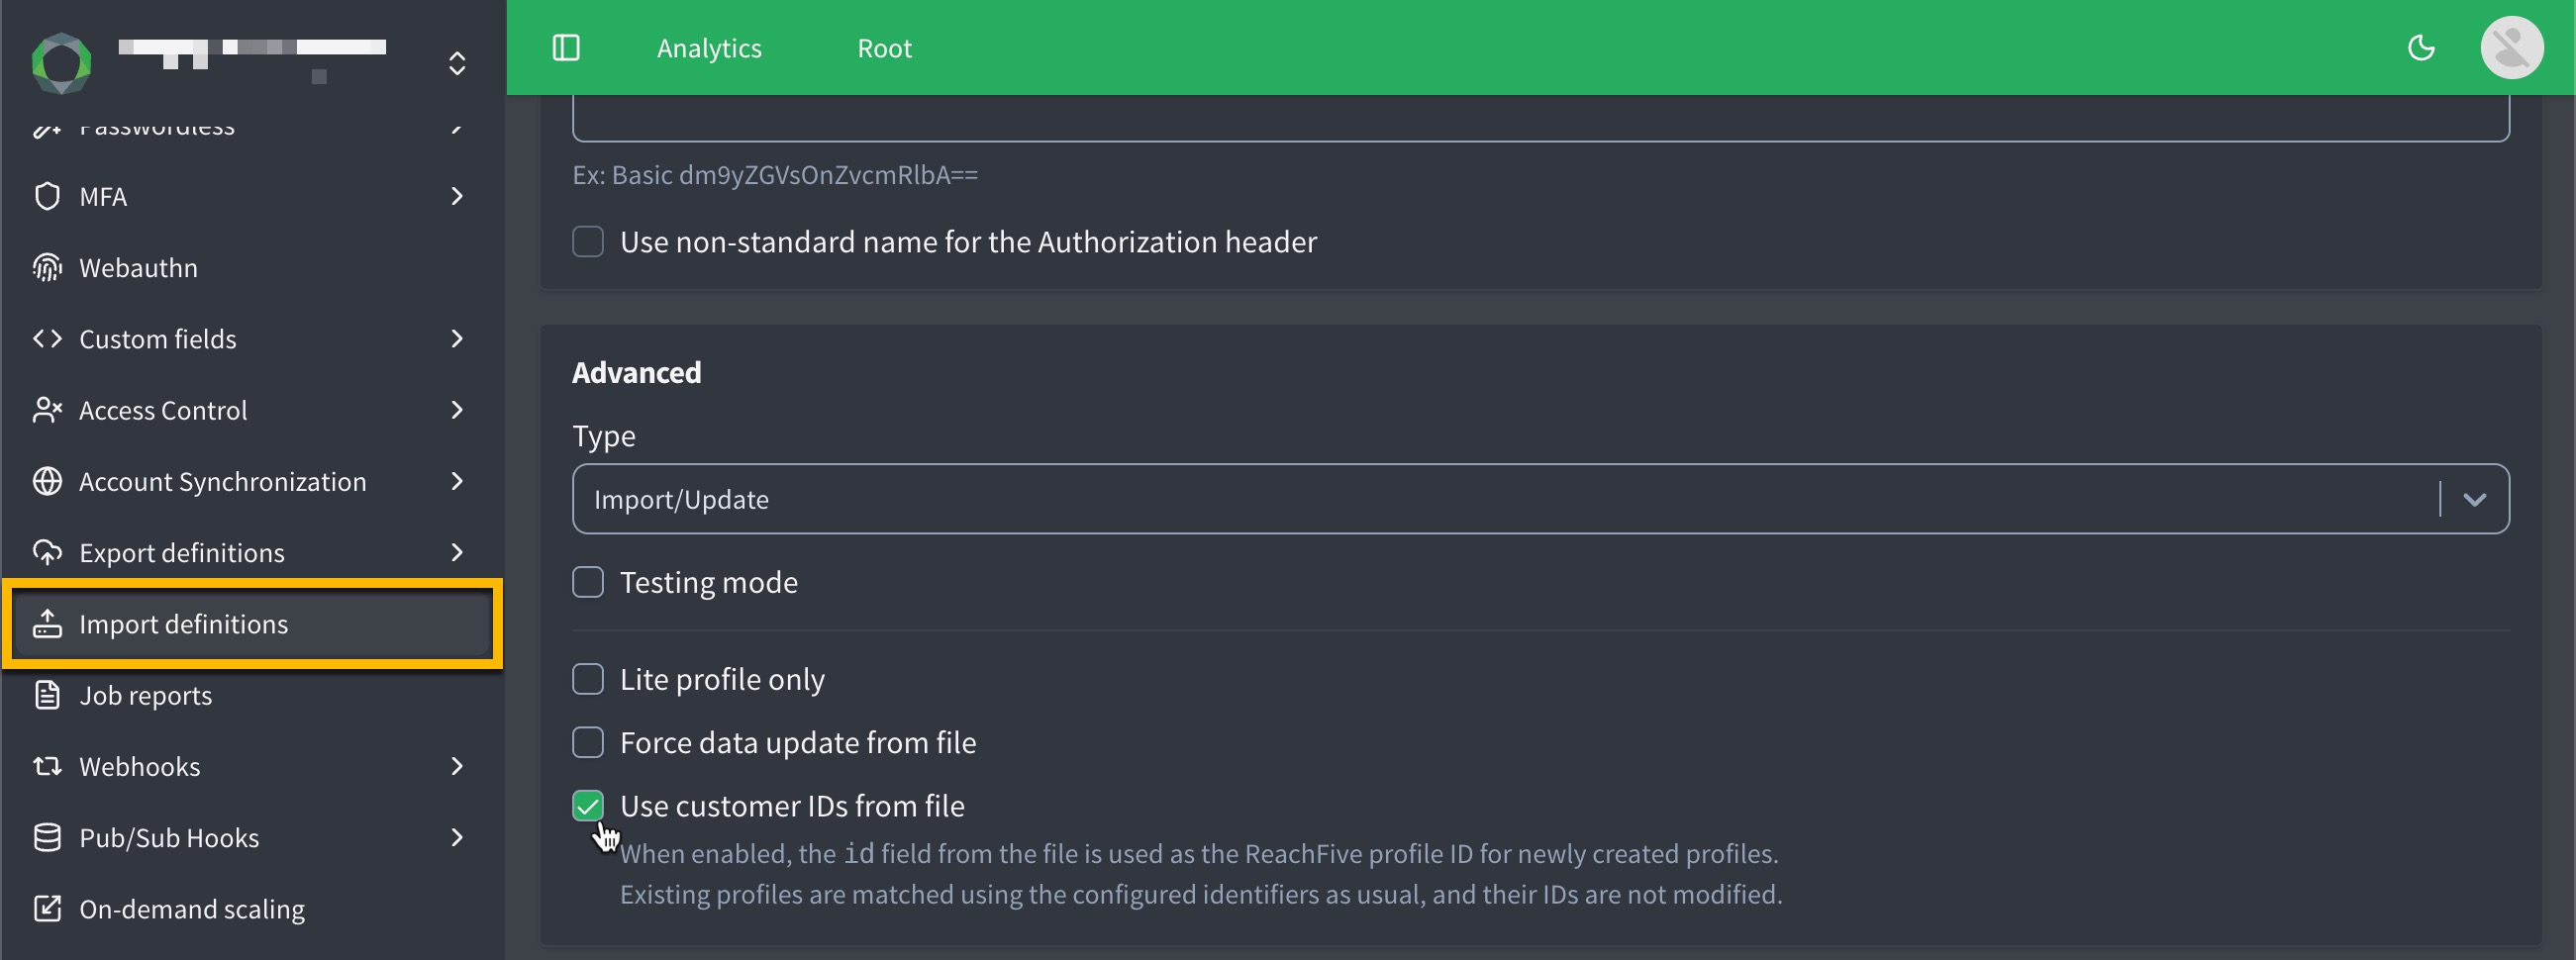Enable the Testing mode checkbox
Screen dimensions: 2576x960
pyautogui.click(x=588, y=582)
